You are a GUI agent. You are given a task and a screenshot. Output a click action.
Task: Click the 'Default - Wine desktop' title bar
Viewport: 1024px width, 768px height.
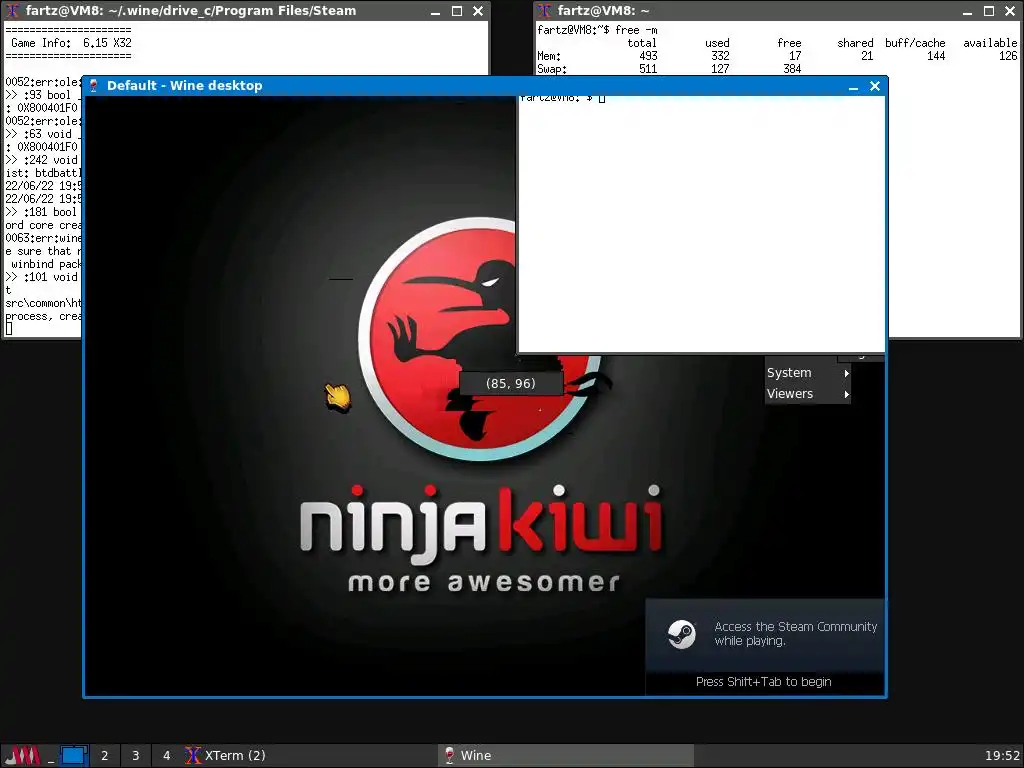pos(485,86)
